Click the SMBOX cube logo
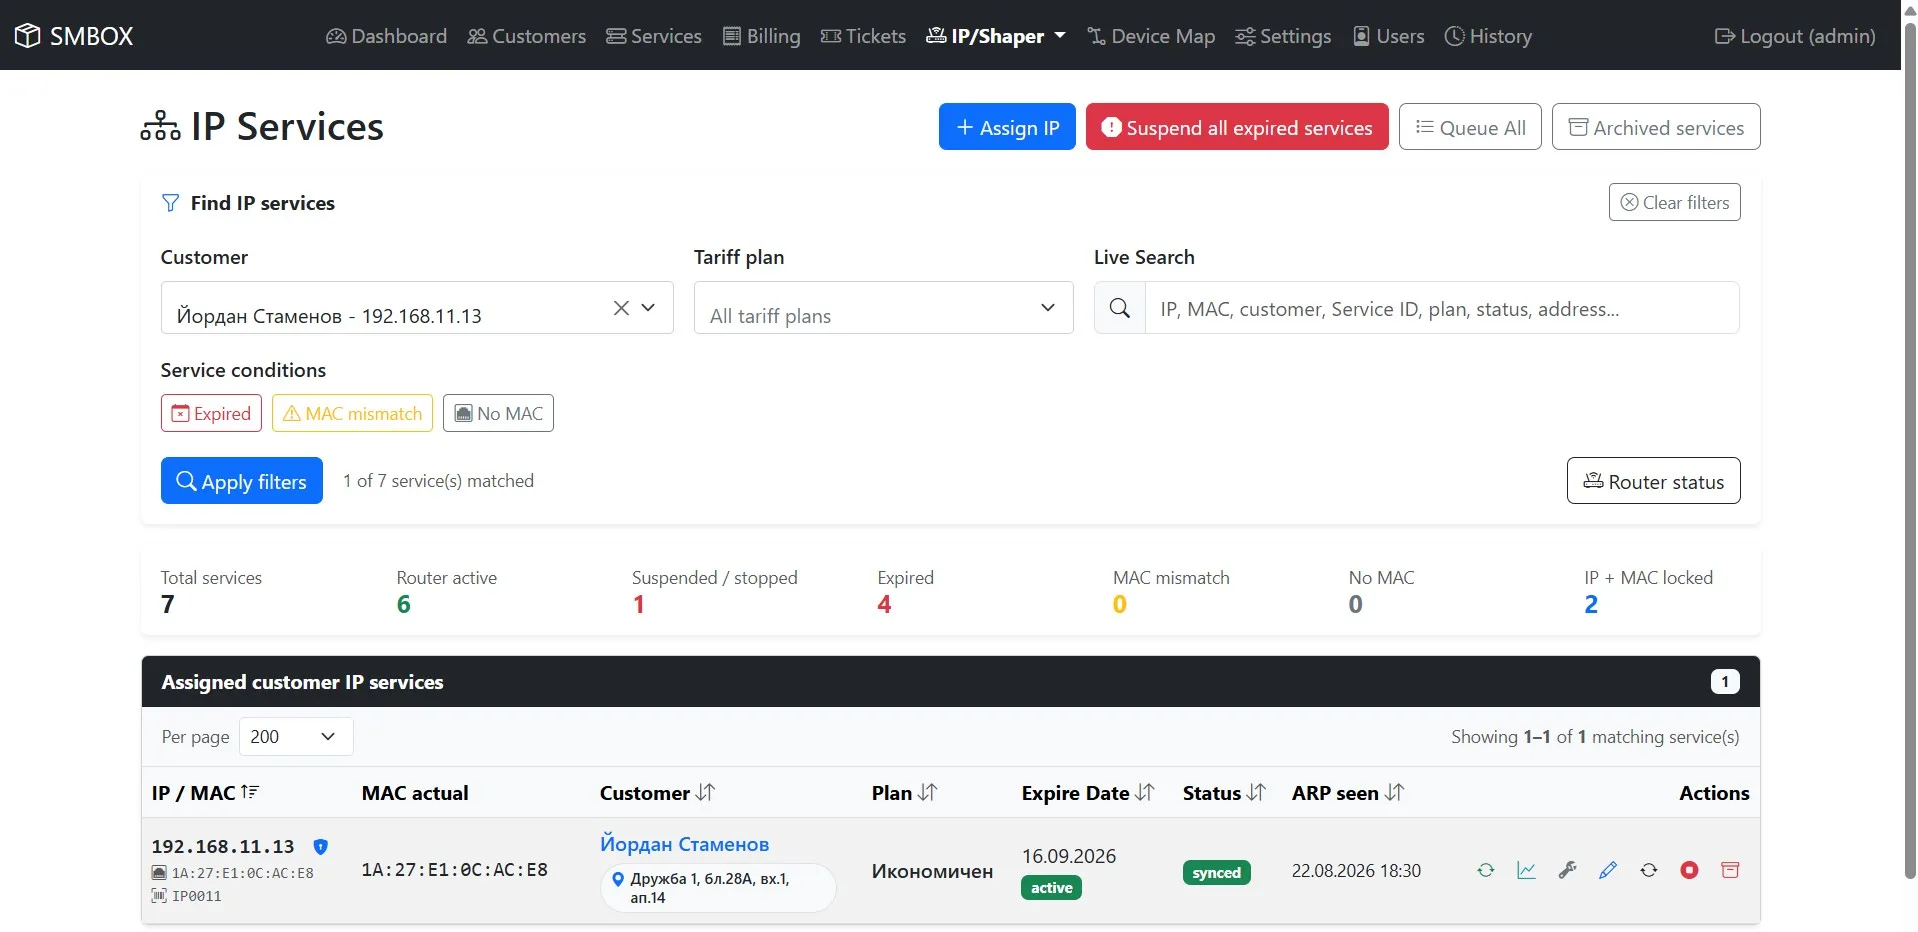1918x932 pixels. click(28, 36)
